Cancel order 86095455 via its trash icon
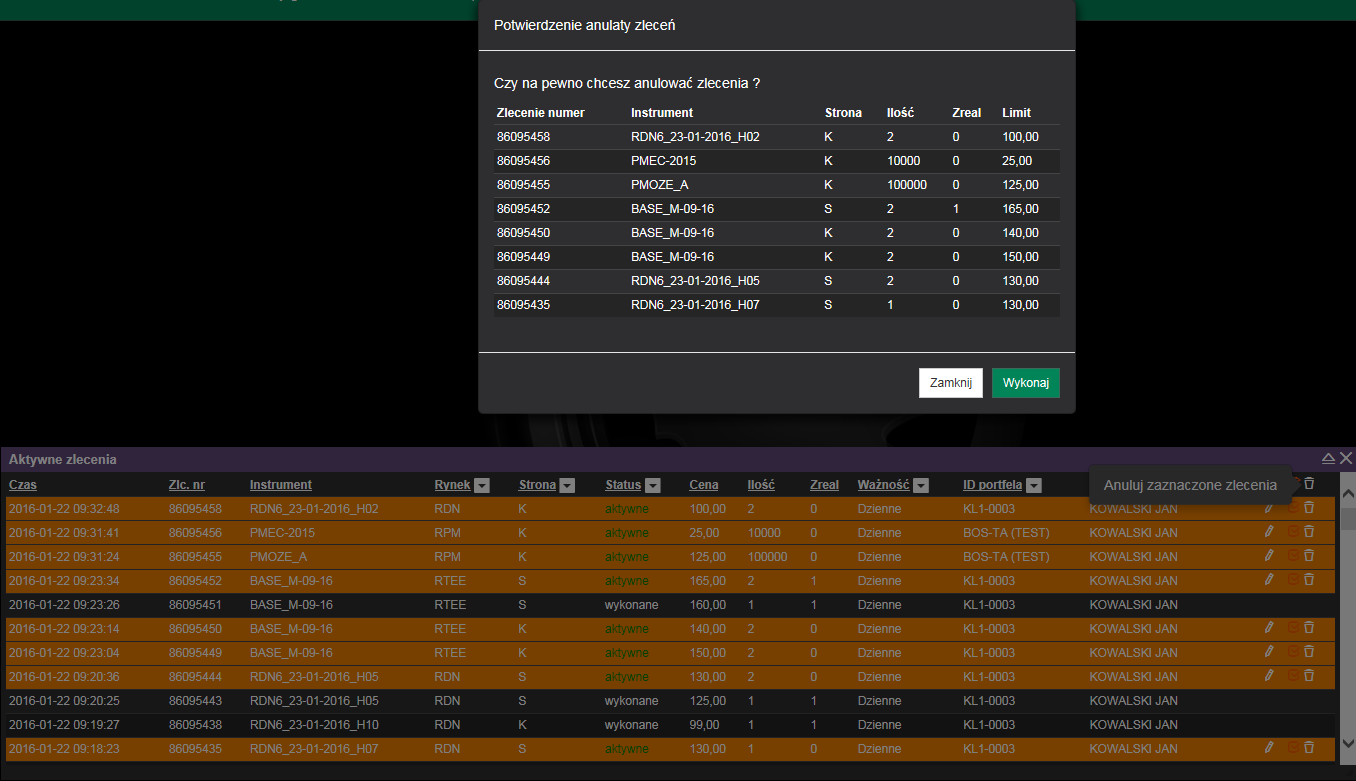Viewport: 1356px width, 781px height. click(1309, 555)
